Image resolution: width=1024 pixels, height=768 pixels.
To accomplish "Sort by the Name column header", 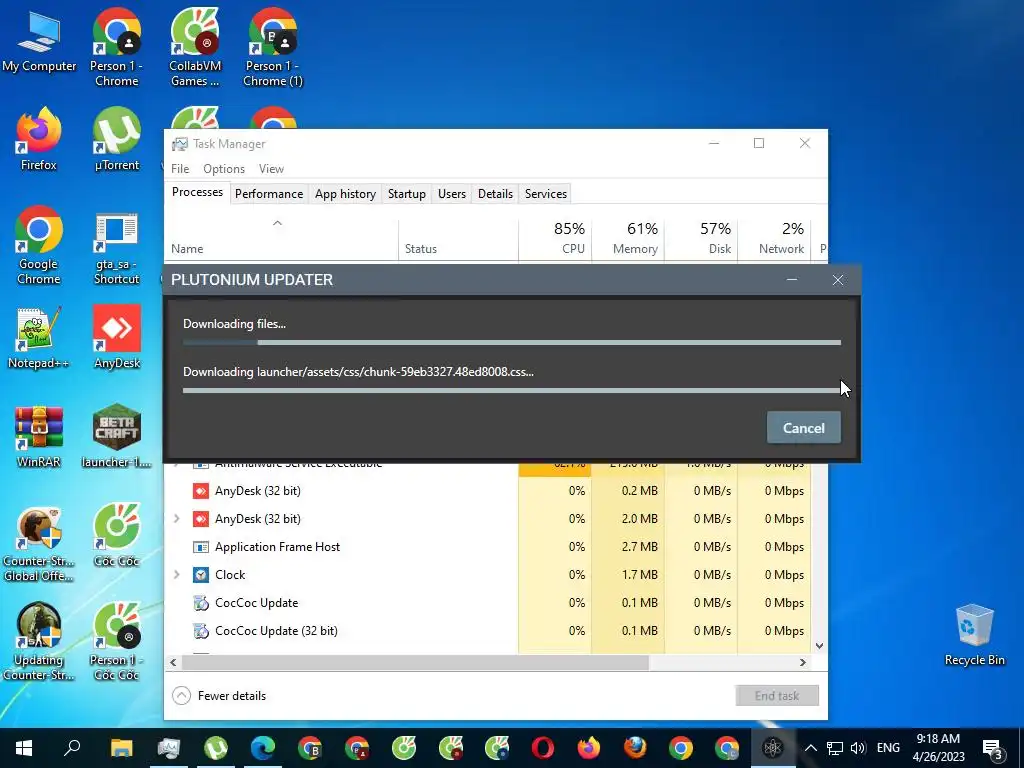I will tap(281, 238).
